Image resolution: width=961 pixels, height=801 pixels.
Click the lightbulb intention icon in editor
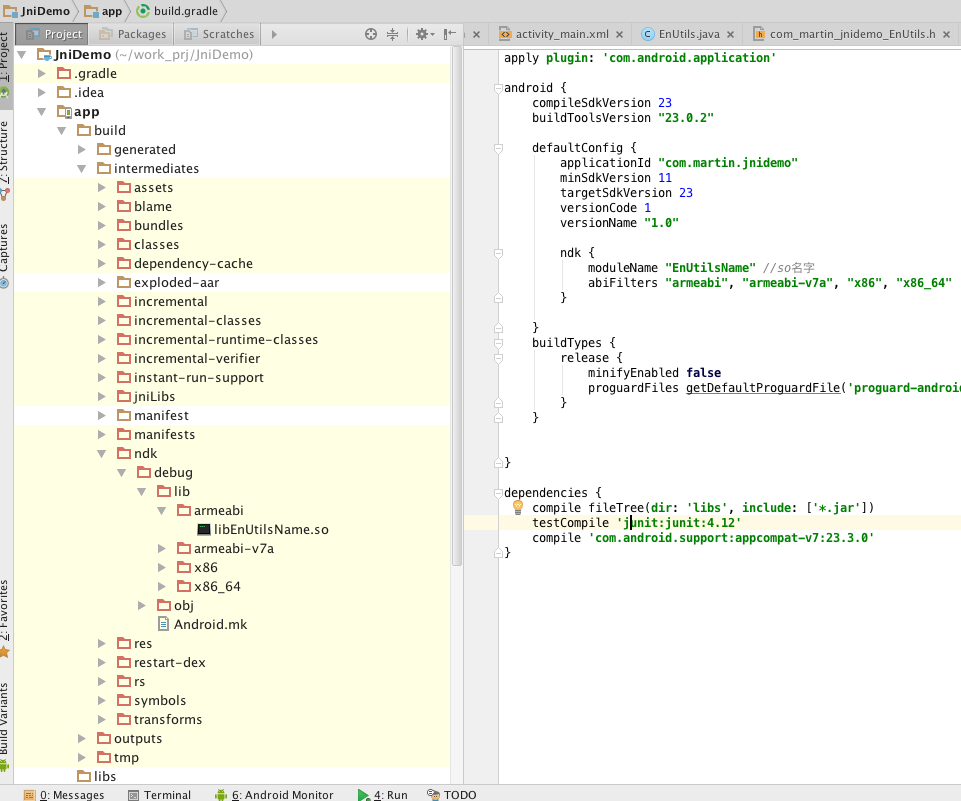[x=518, y=507]
